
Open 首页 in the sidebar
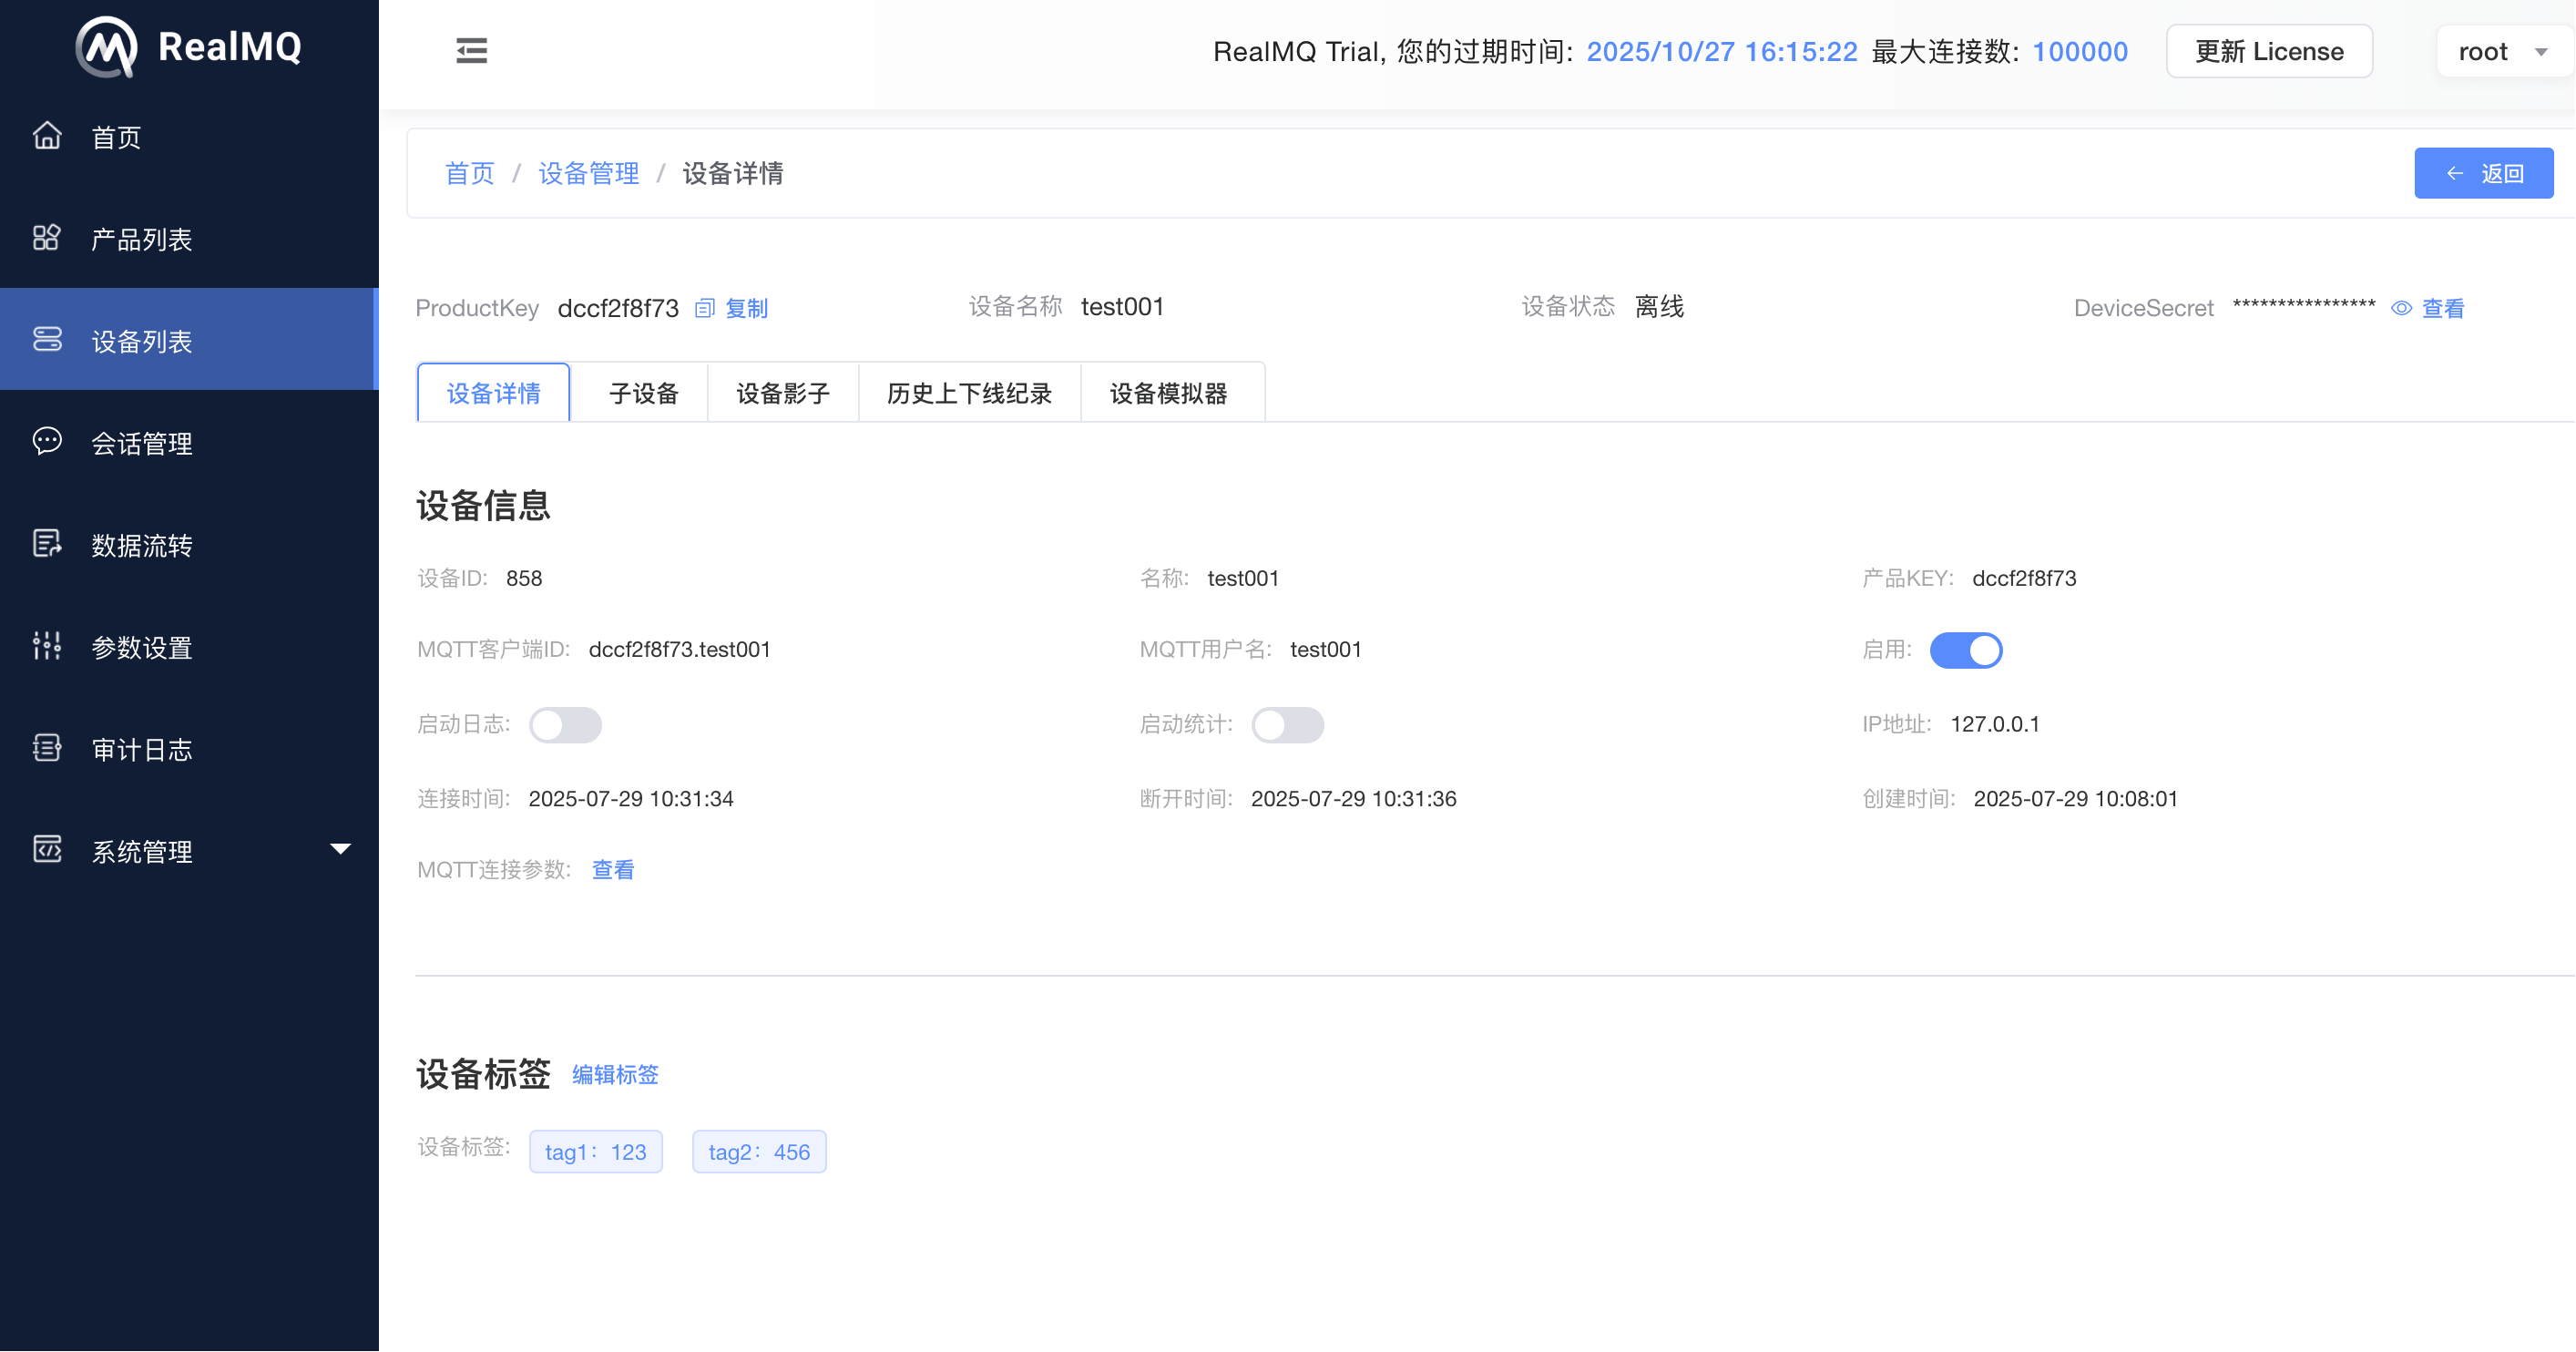pos(189,137)
